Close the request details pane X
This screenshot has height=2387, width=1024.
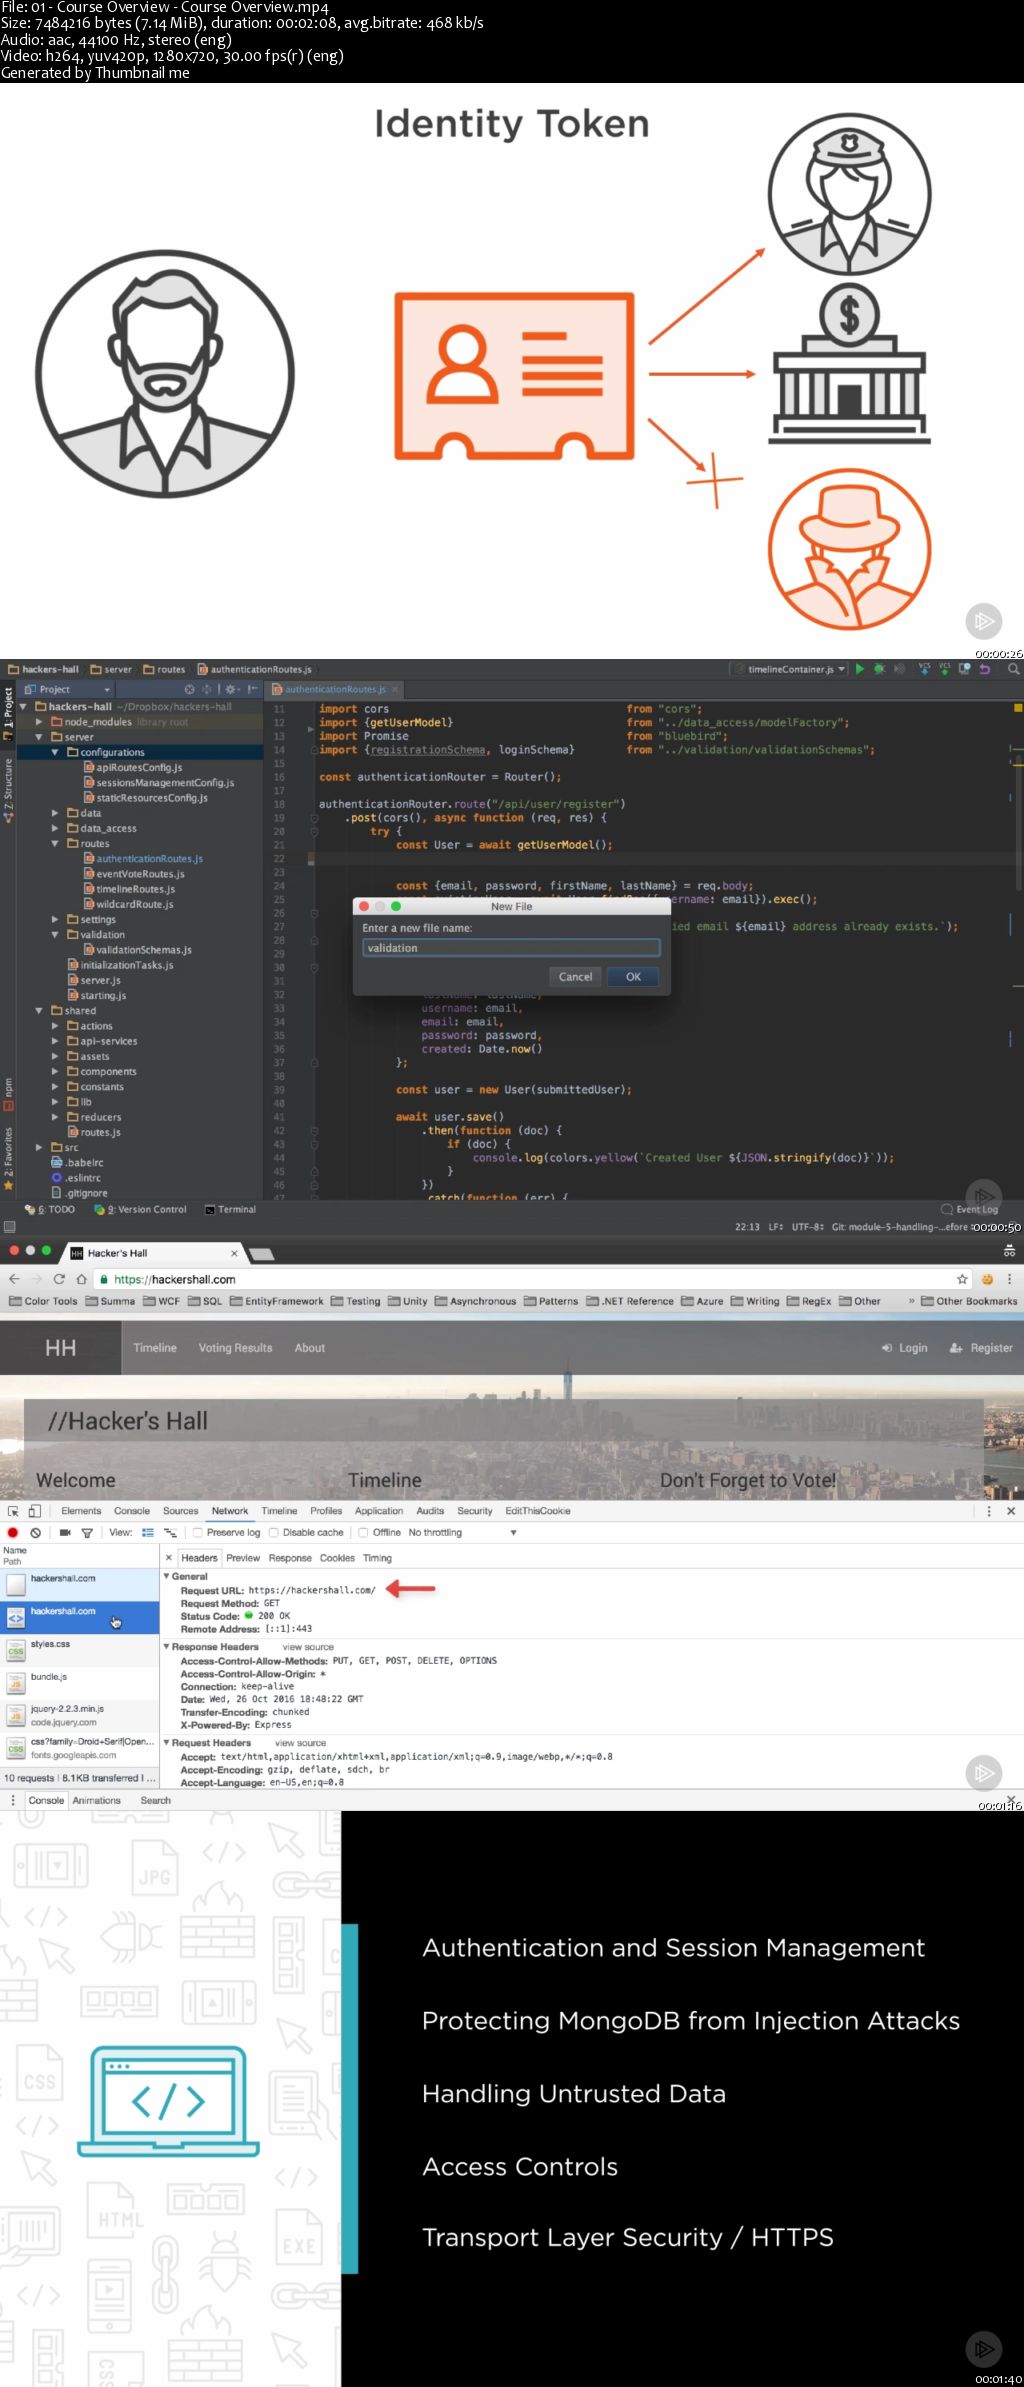168,1558
